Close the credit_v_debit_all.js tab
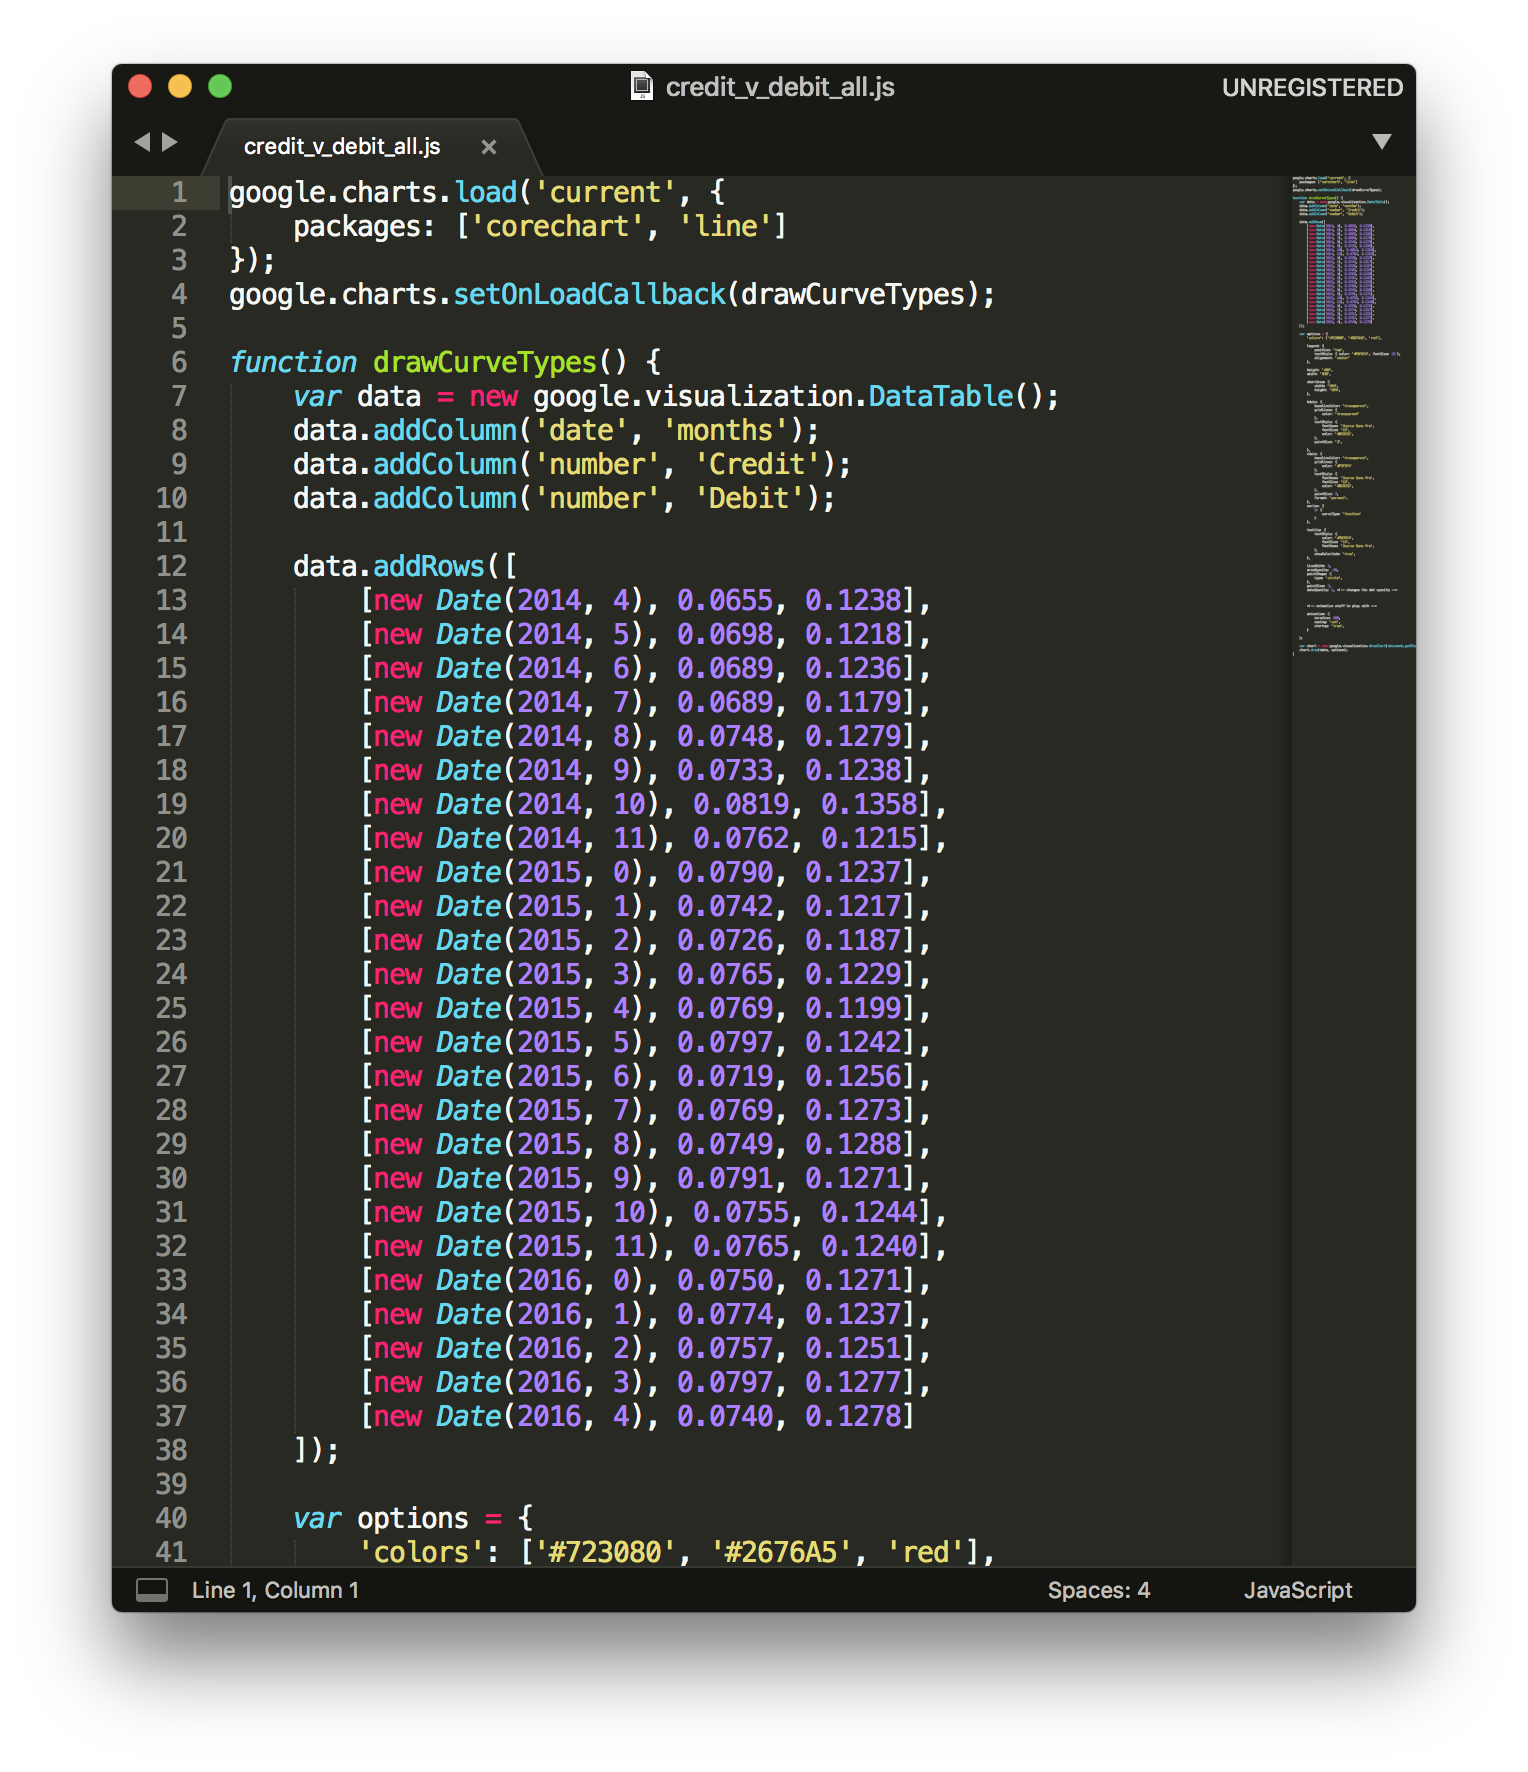Image resolution: width=1528 pixels, height=1772 pixels. point(489,147)
